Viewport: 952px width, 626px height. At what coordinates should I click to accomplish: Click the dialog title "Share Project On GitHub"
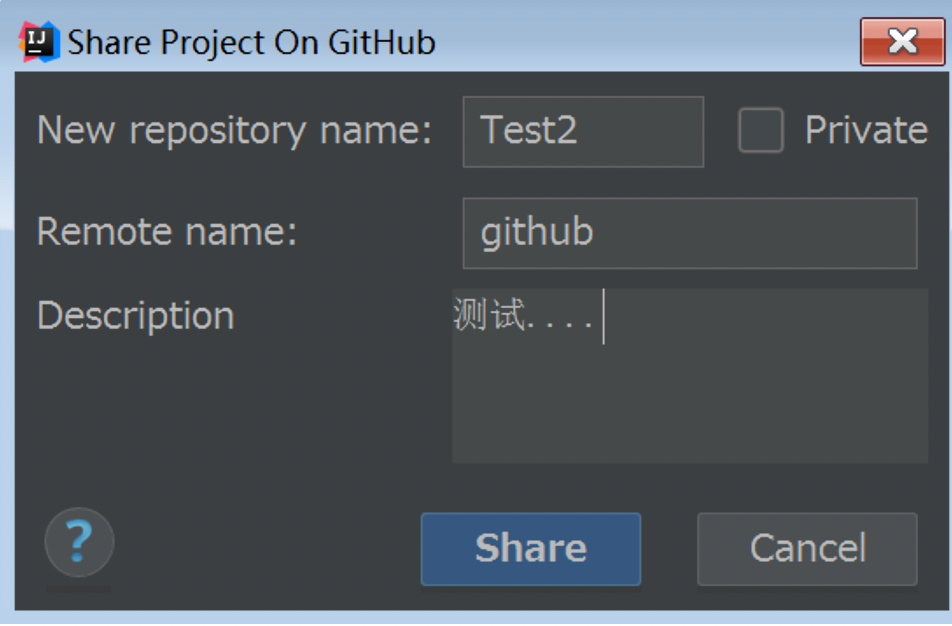pyautogui.click(x=251, y=43)
